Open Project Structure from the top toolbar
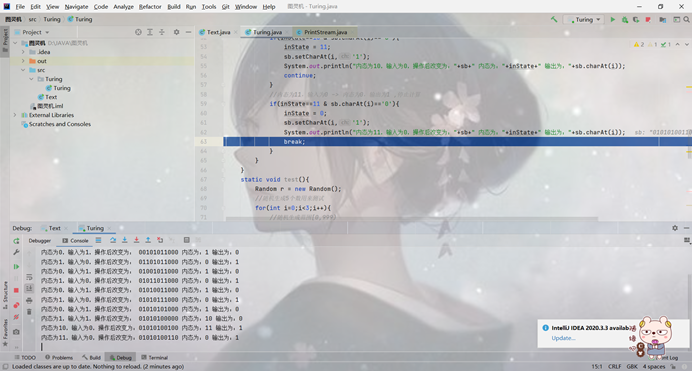The image size is (692, 371). tap(662, 19)
